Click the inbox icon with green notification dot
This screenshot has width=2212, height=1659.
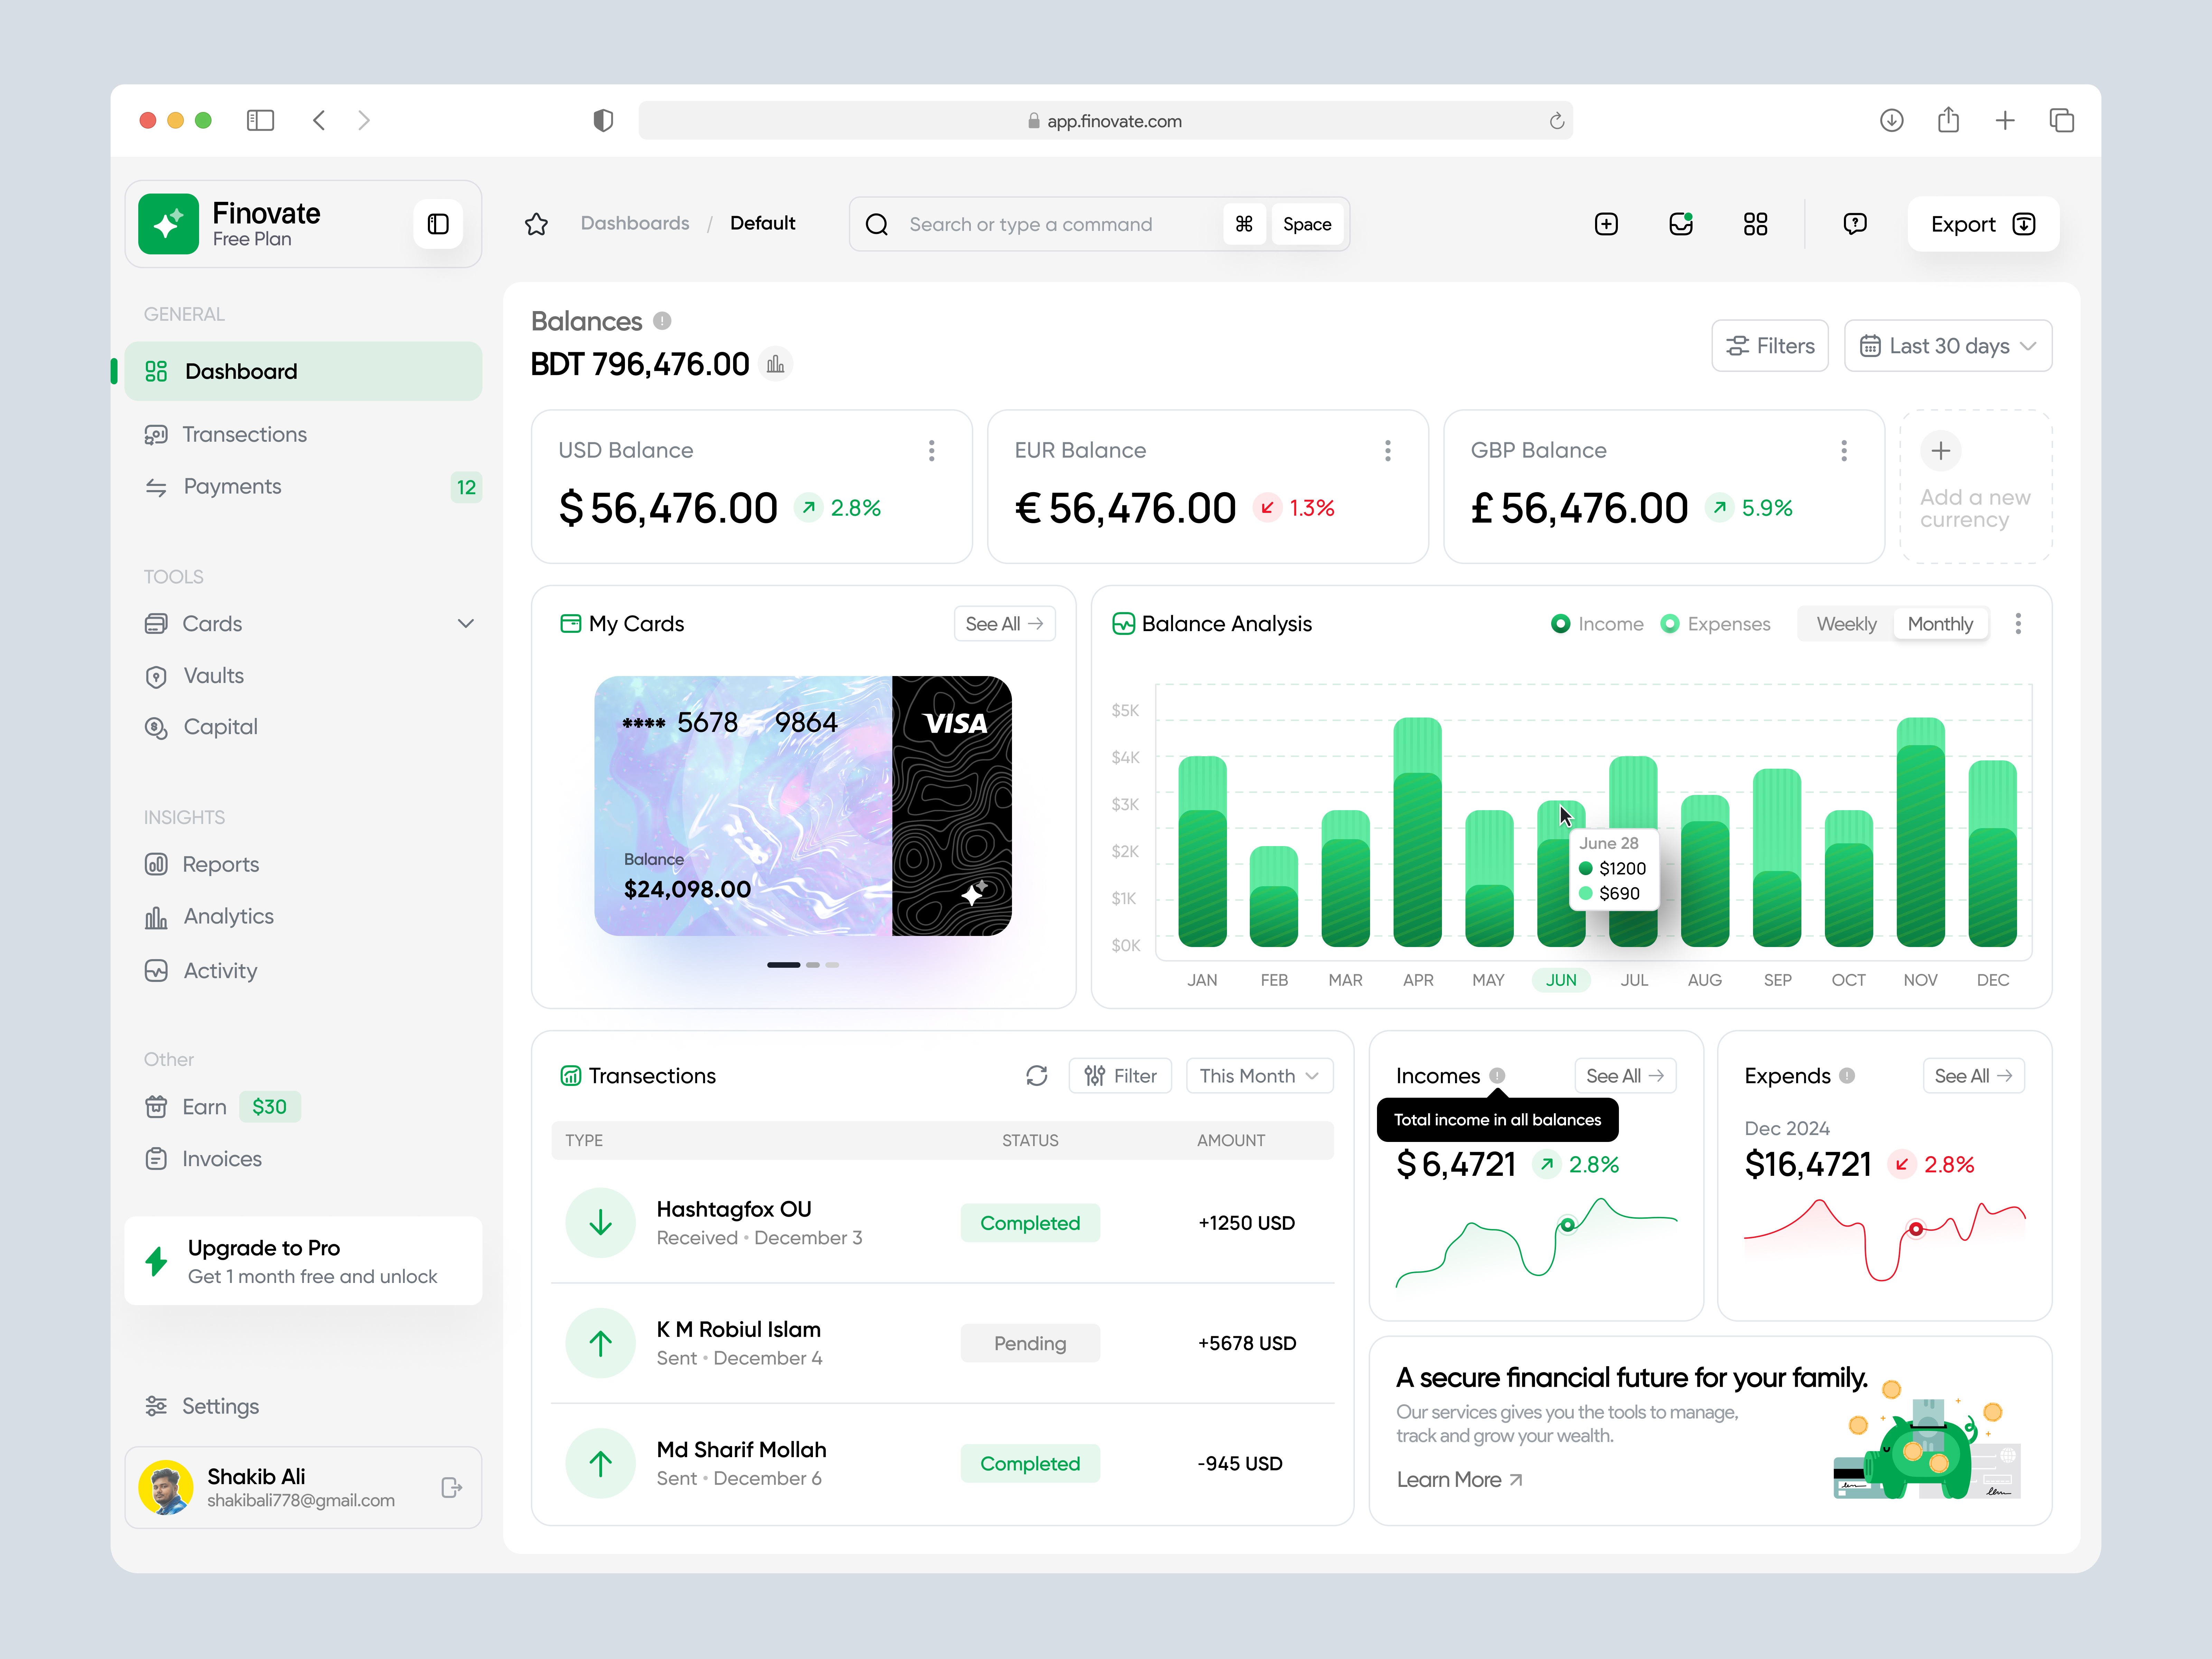[1681, 224]
